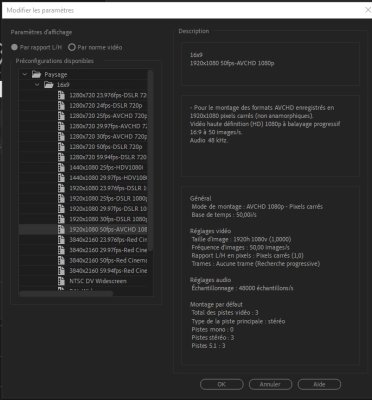Collapse the Paysage folder tree node
Viewport: 372px width, 400px height.
[x=25, y=74]
